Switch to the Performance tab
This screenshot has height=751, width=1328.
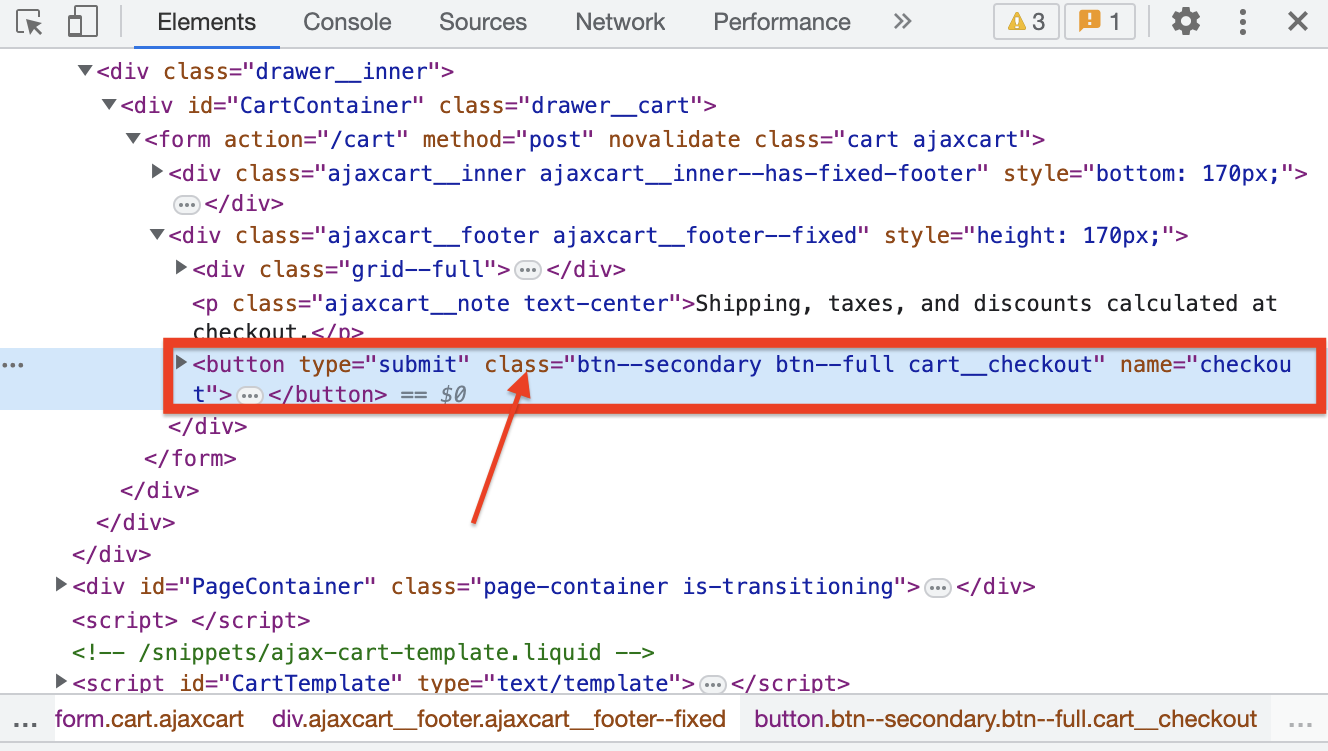coord(782,22)
